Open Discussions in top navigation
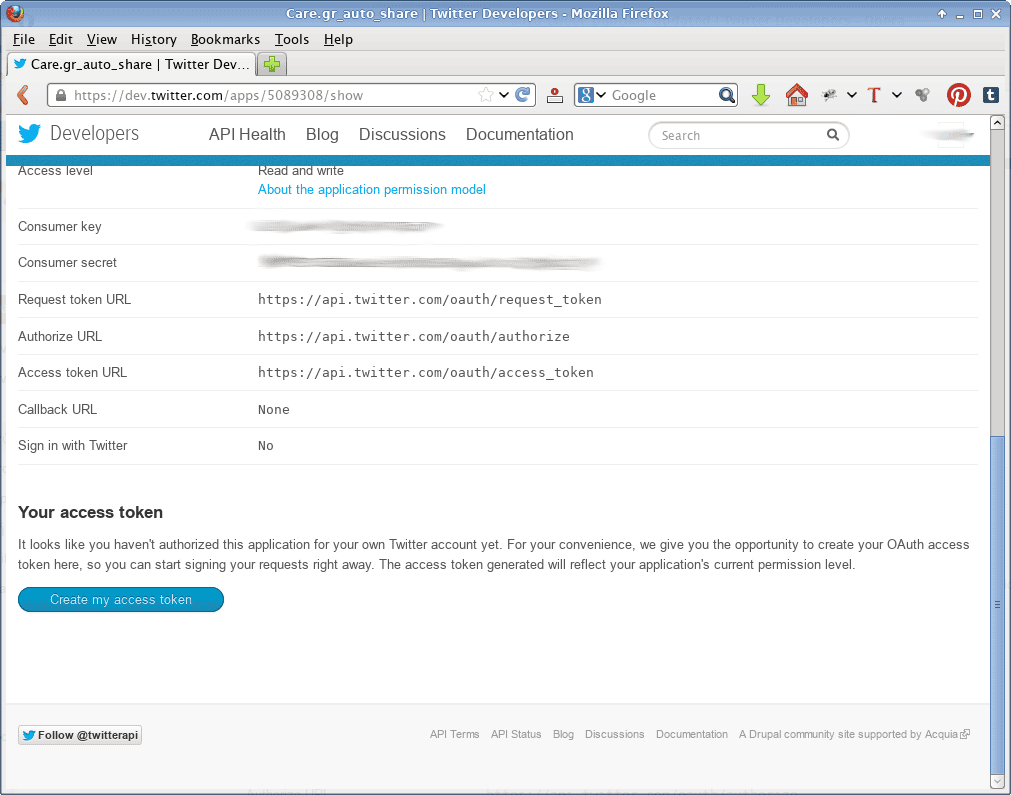The image size is (1011, 795). coord(402,134)
